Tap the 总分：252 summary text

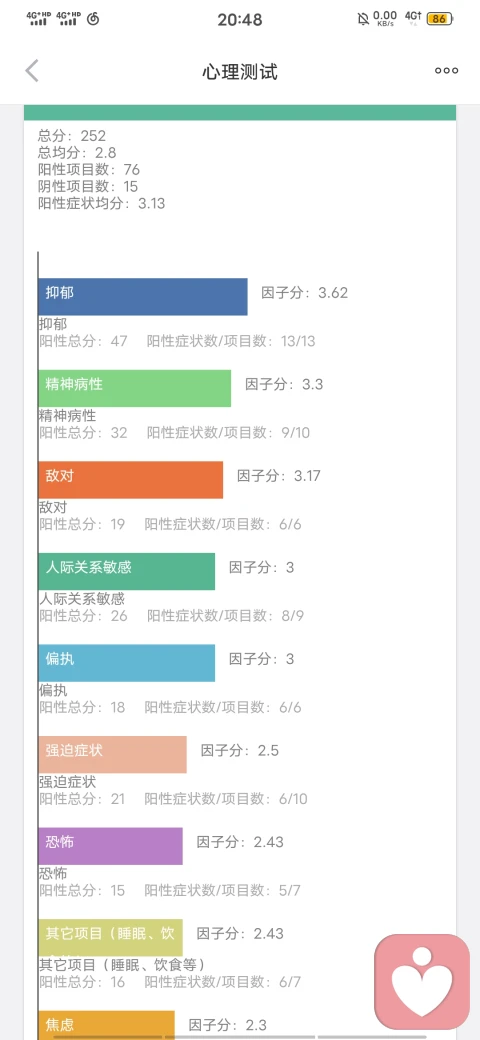(x=72, y=136)
